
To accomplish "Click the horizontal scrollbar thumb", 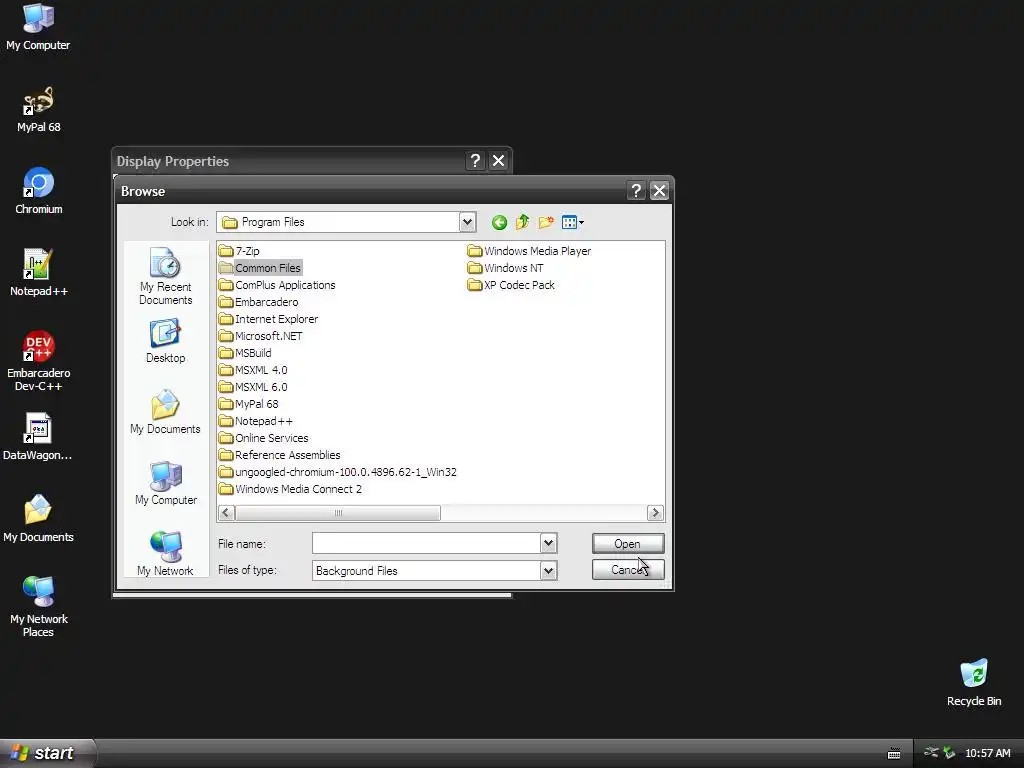I will pyautogui.click(x=338, y=513).
